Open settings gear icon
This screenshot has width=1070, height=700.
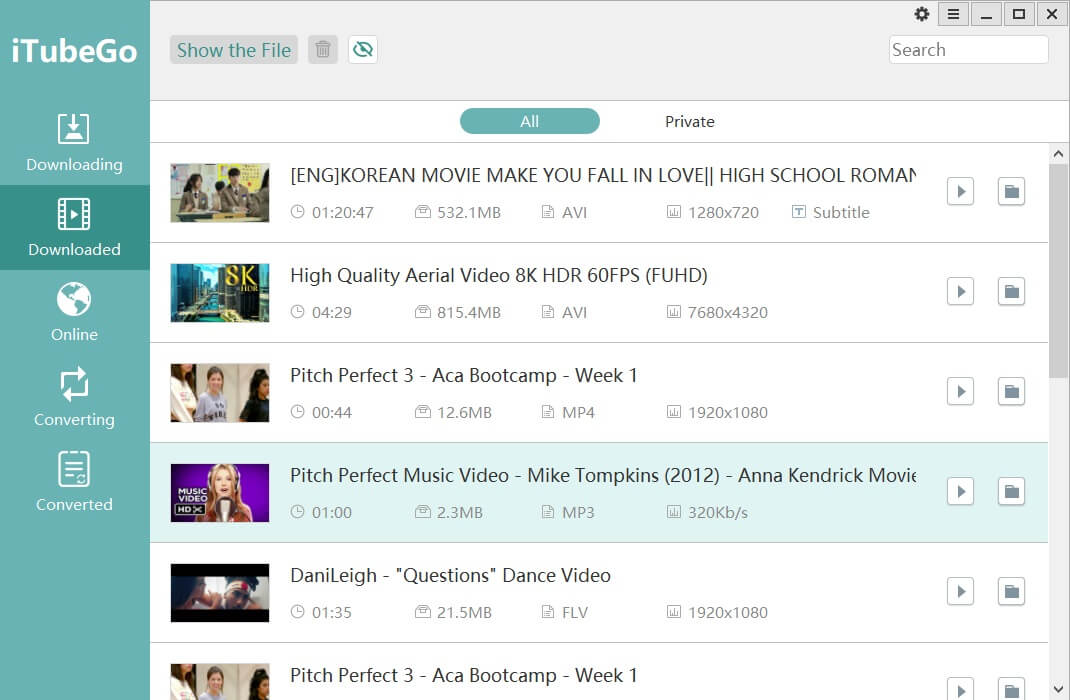[x=922, y=14]
